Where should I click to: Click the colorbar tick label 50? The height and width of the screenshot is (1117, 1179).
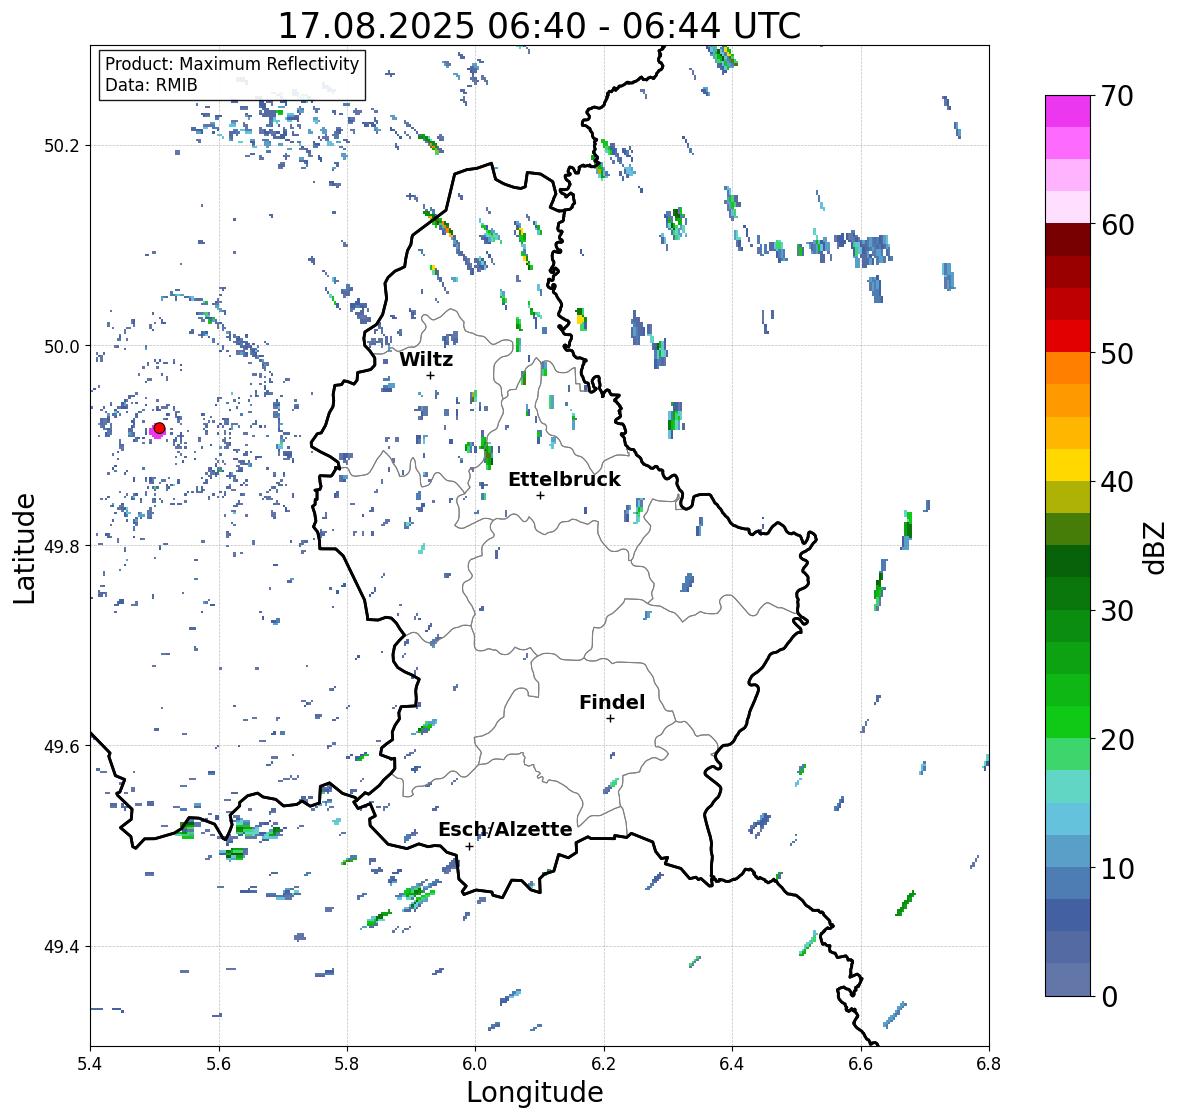(1117, 353)
